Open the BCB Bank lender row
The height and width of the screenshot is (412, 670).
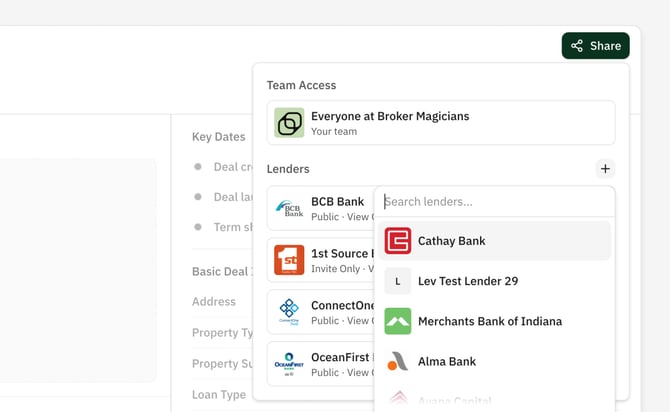click(x=320, y=208)
